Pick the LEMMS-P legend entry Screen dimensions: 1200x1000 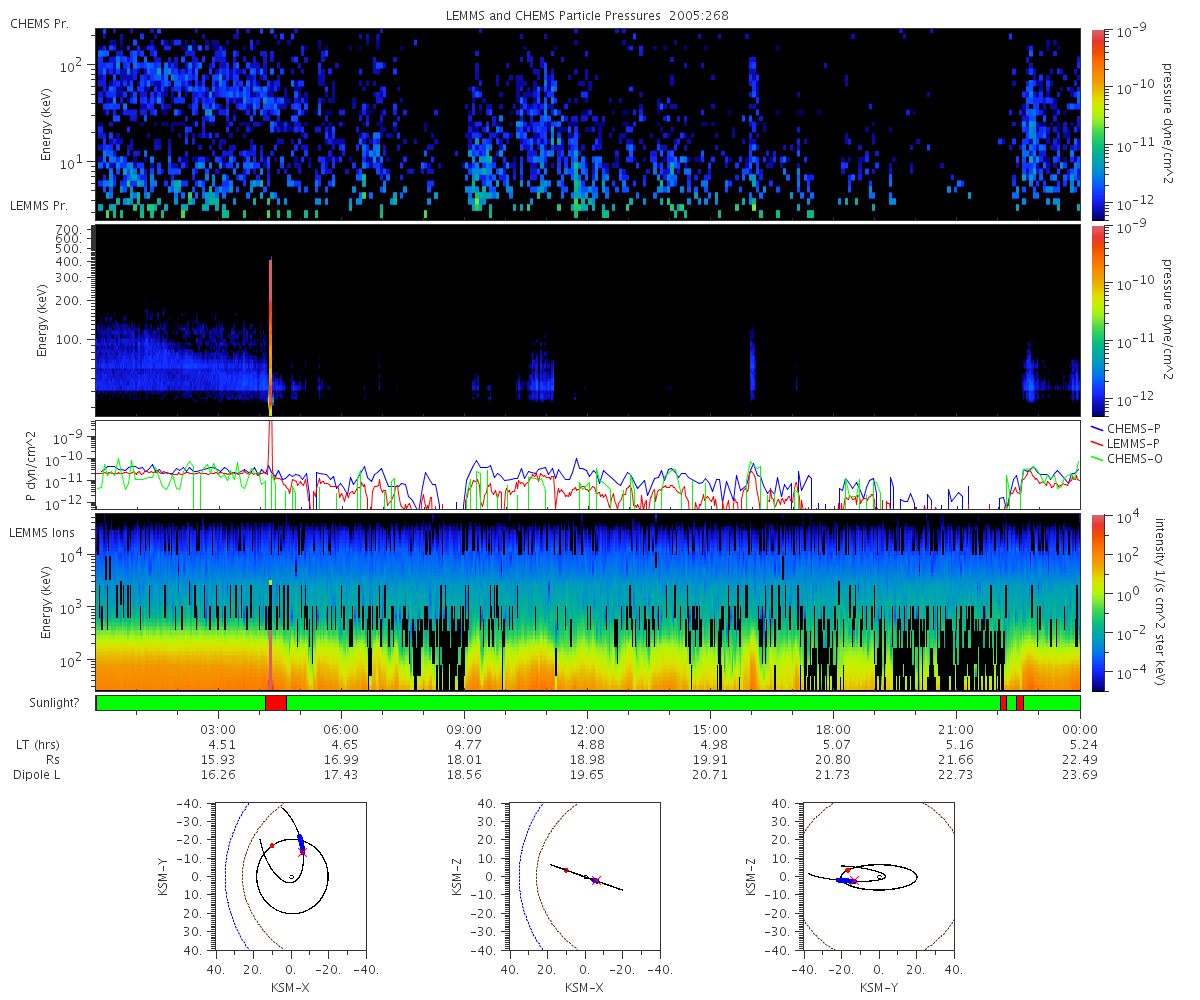point(1126,443)
